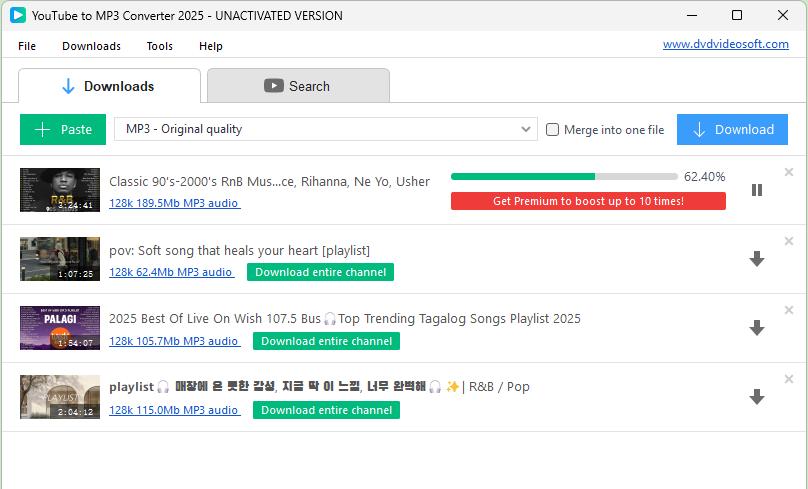Viewport: 808px width, 489px height.
Task: Select the playlist R&B / Pop title
Action: pyautogui.click(x=319, y=386)
